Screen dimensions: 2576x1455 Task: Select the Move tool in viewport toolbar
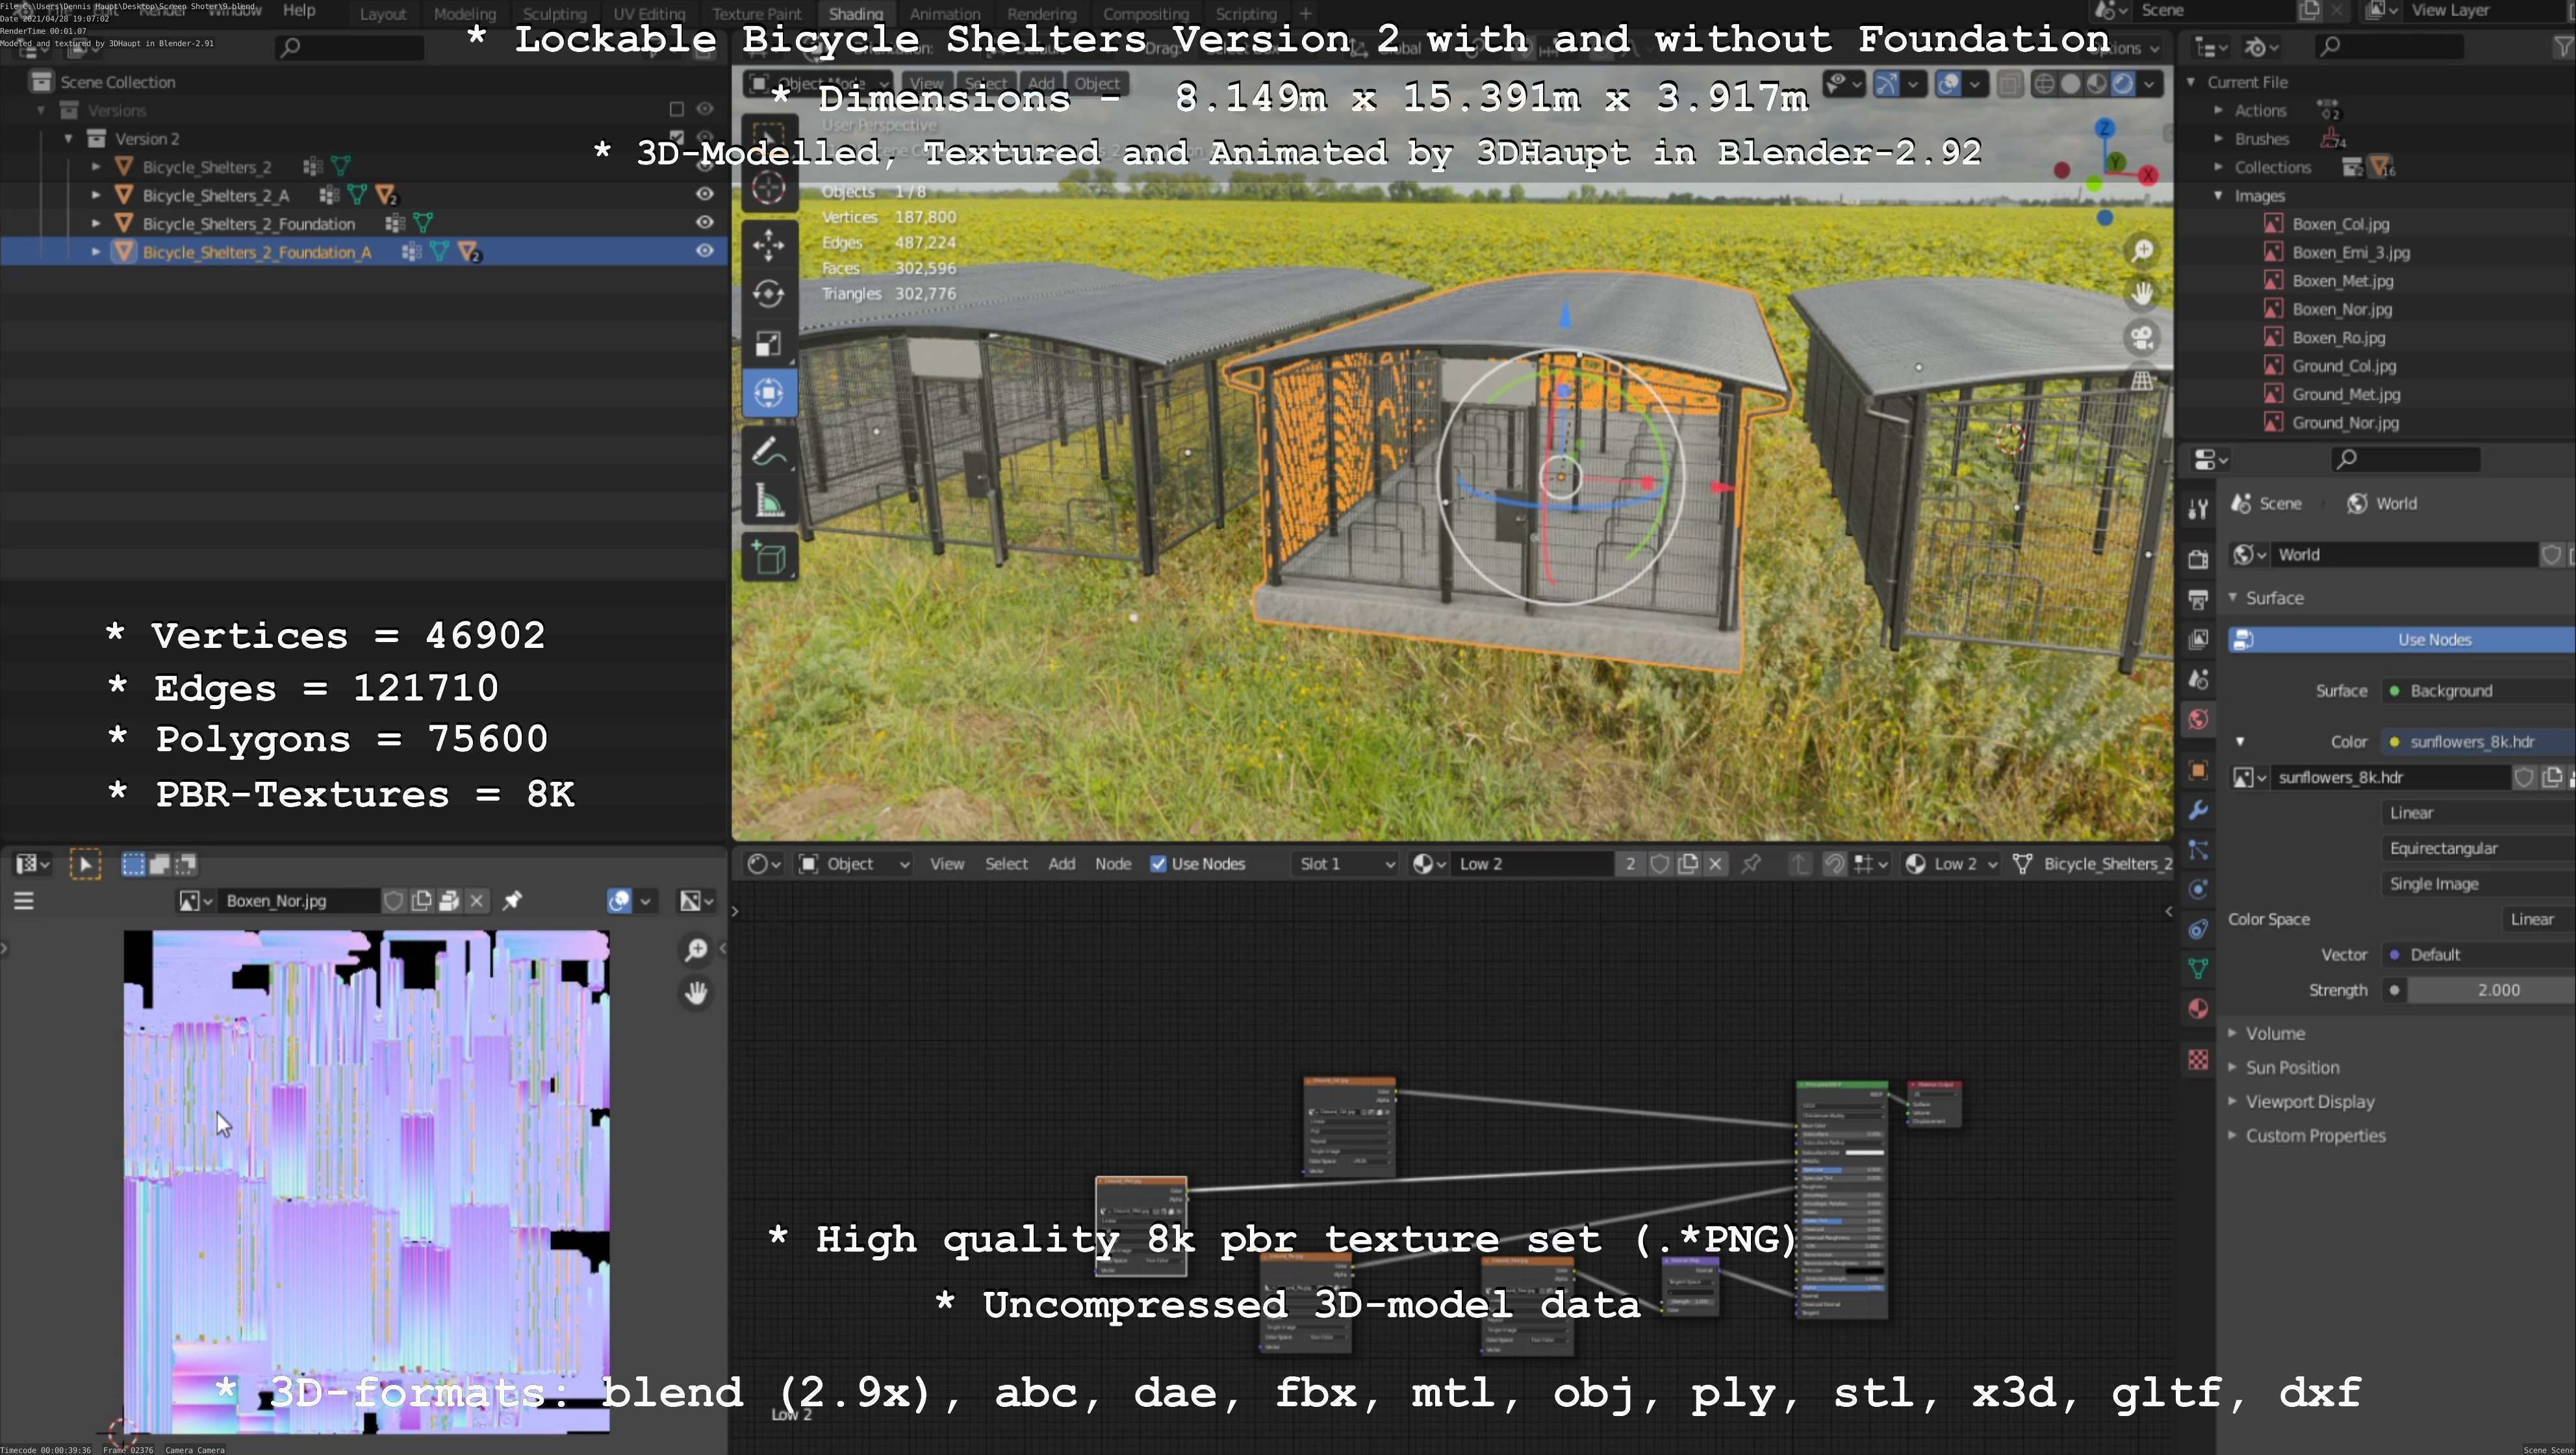(768, 245)
